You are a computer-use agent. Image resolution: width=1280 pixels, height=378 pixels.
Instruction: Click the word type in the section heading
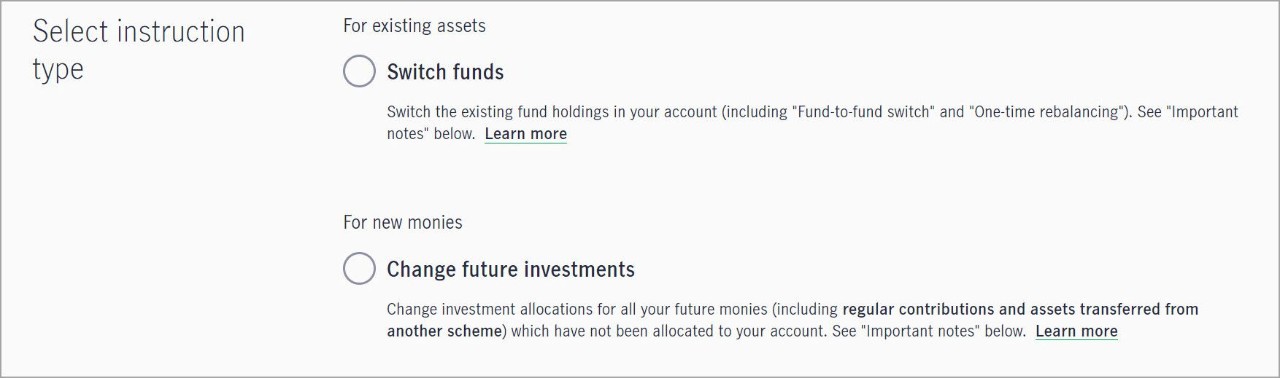[58, 70]
